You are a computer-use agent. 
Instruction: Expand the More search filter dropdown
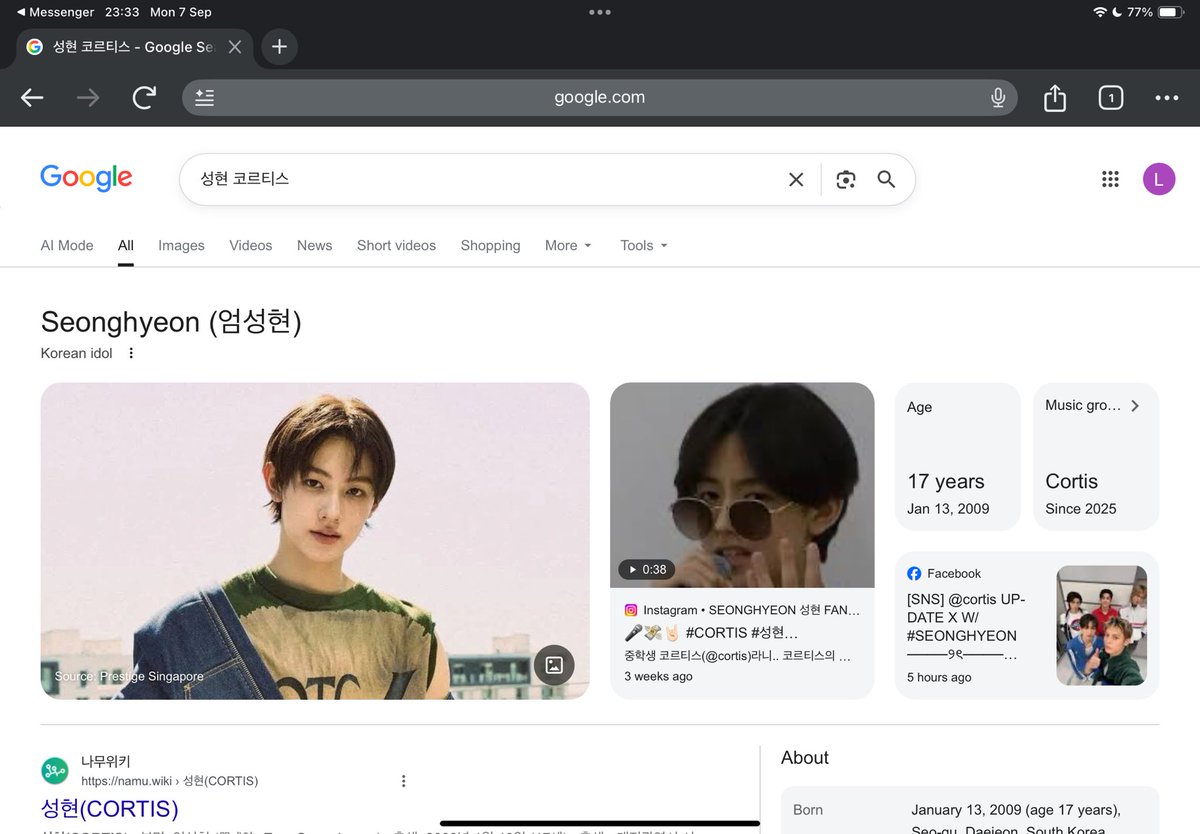click(568, 245)
